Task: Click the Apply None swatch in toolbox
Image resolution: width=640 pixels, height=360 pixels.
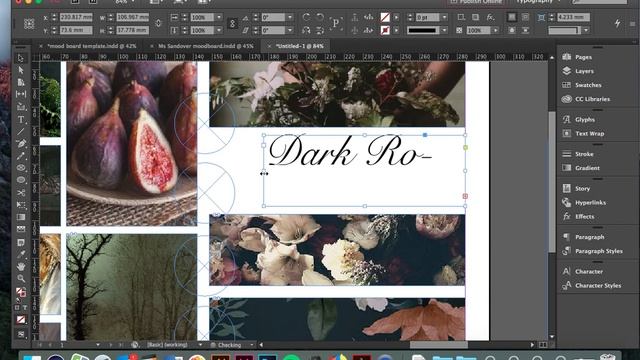Action: [x=21, y=320]
